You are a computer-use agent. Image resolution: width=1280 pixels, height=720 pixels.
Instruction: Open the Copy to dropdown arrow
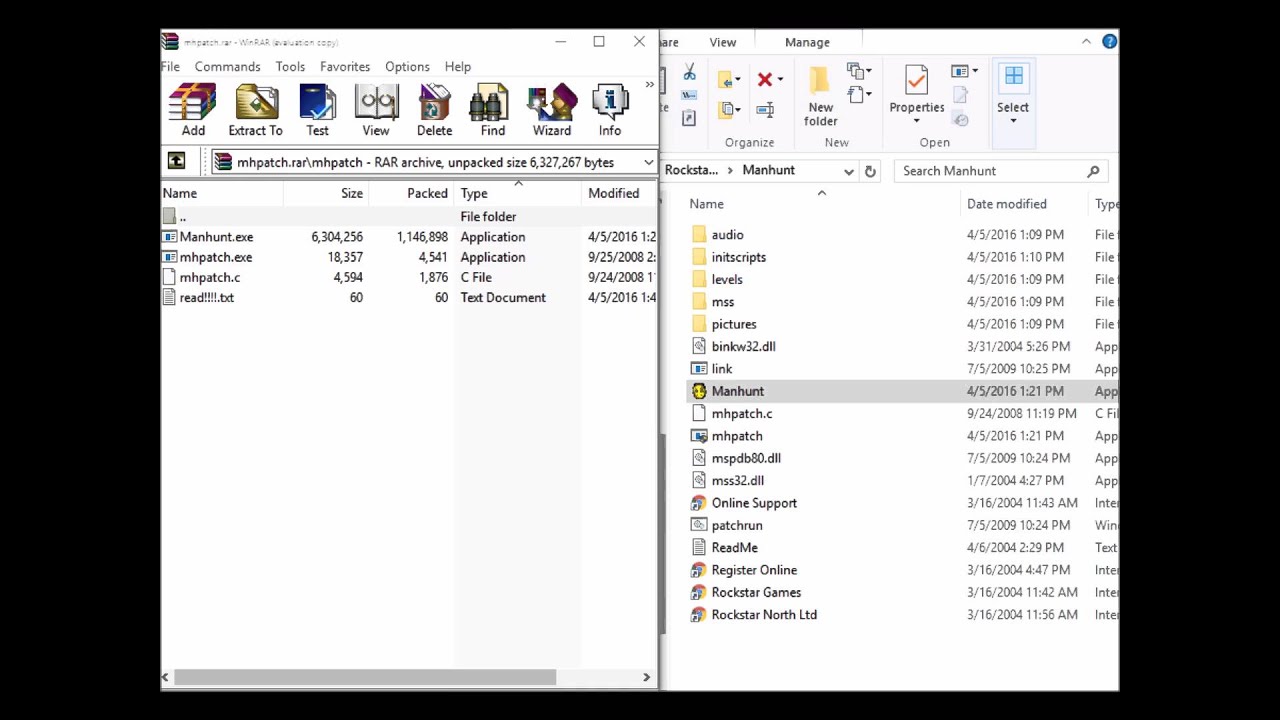click(738, 109)
